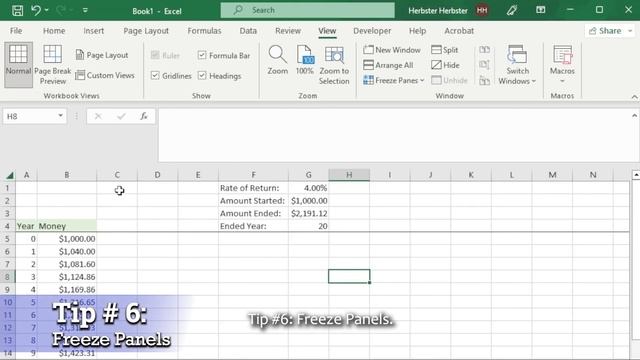Click the Share button

[x=605, y=31]
